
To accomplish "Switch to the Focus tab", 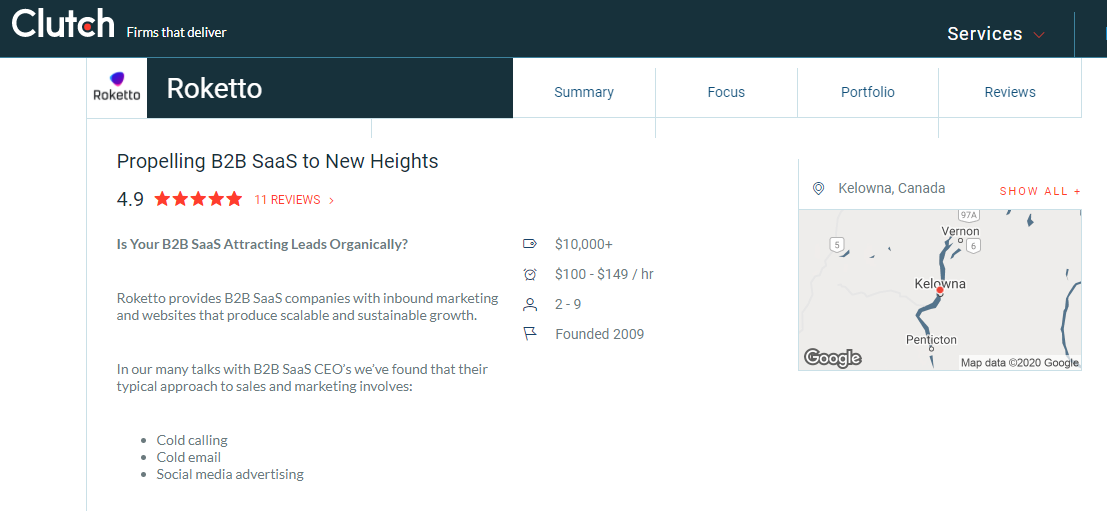I will pyautogui.click(x=726, y=92).
